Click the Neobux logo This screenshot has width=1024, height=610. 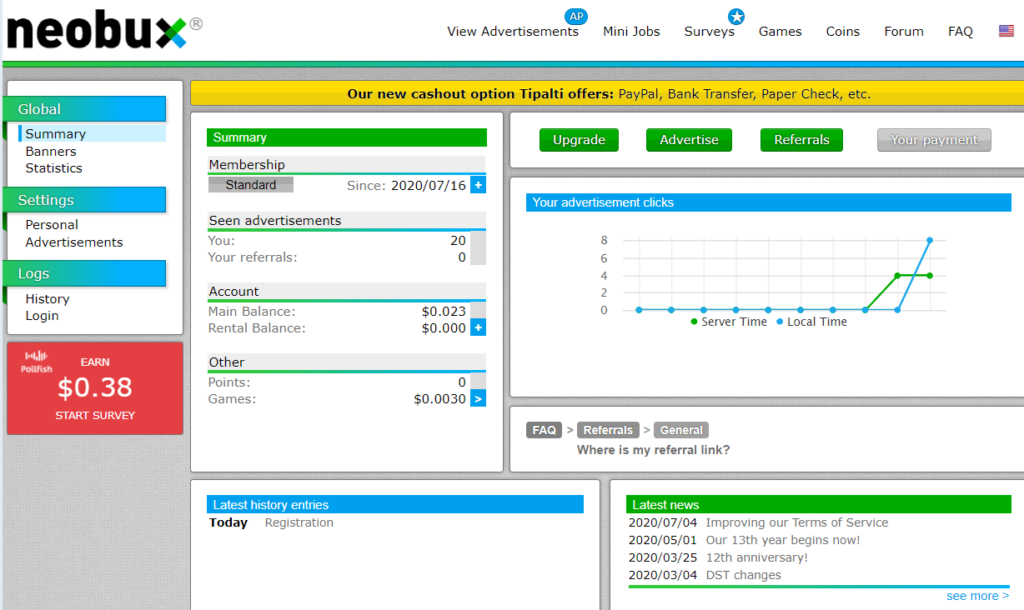104,29
